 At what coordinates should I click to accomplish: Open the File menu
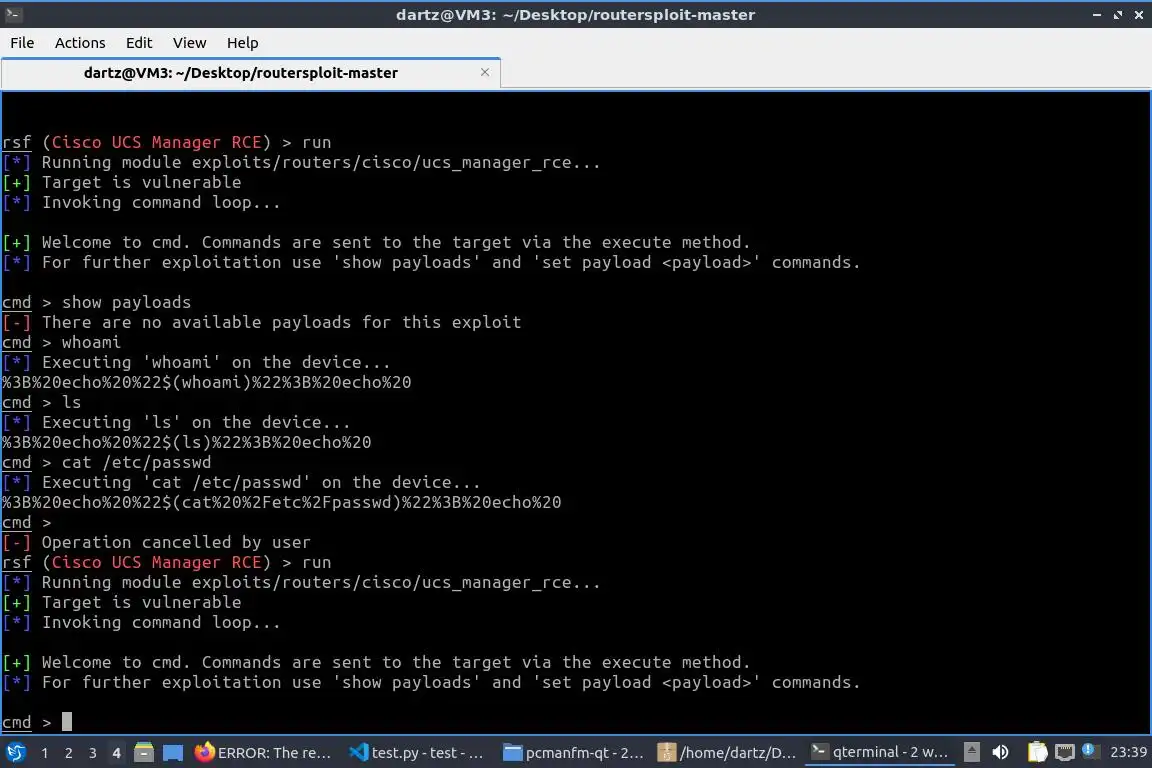coord(22,43)
